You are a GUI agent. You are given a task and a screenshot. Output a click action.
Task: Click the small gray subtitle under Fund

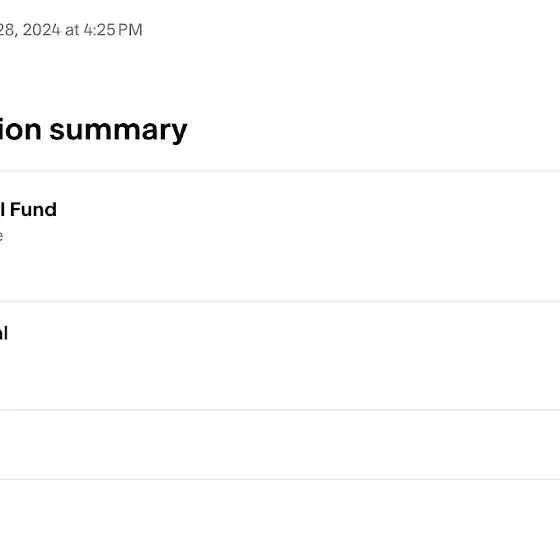1,236
